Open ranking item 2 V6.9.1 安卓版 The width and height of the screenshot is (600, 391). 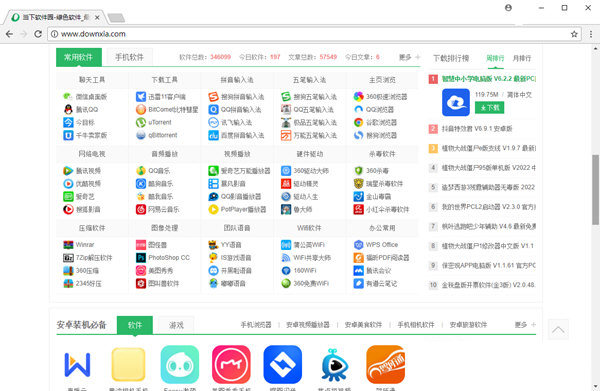(477, 129)
